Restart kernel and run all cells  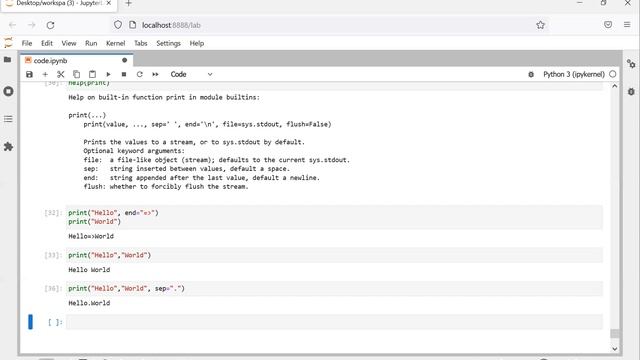[x=156, y=74]
